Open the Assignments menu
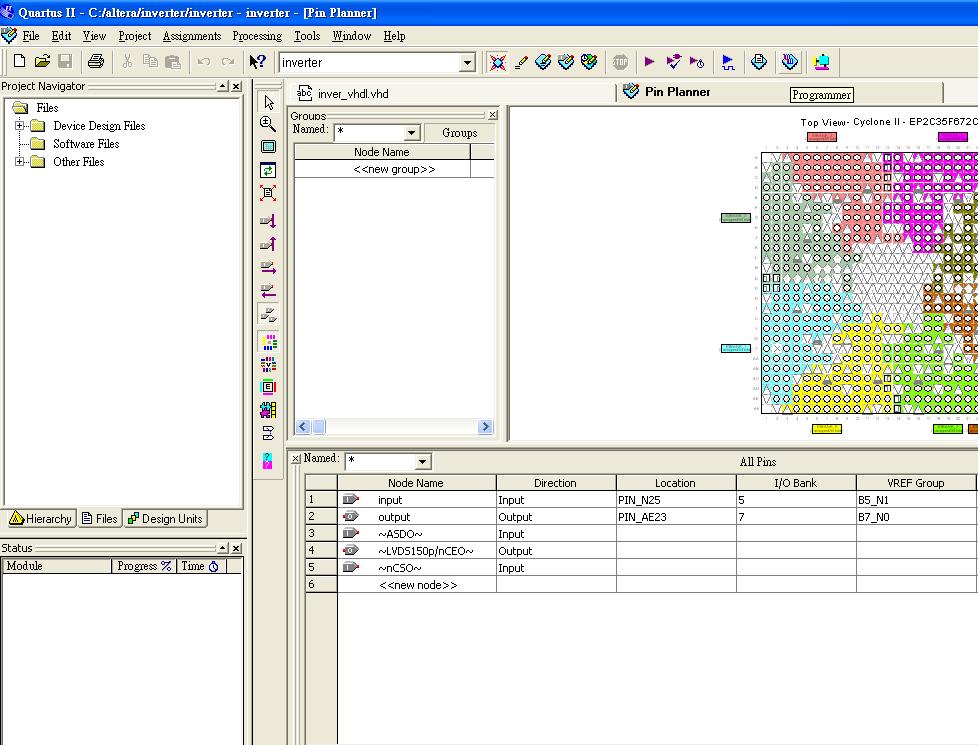The height and width of the screenshot is (745, 978). tap(192, 36)
